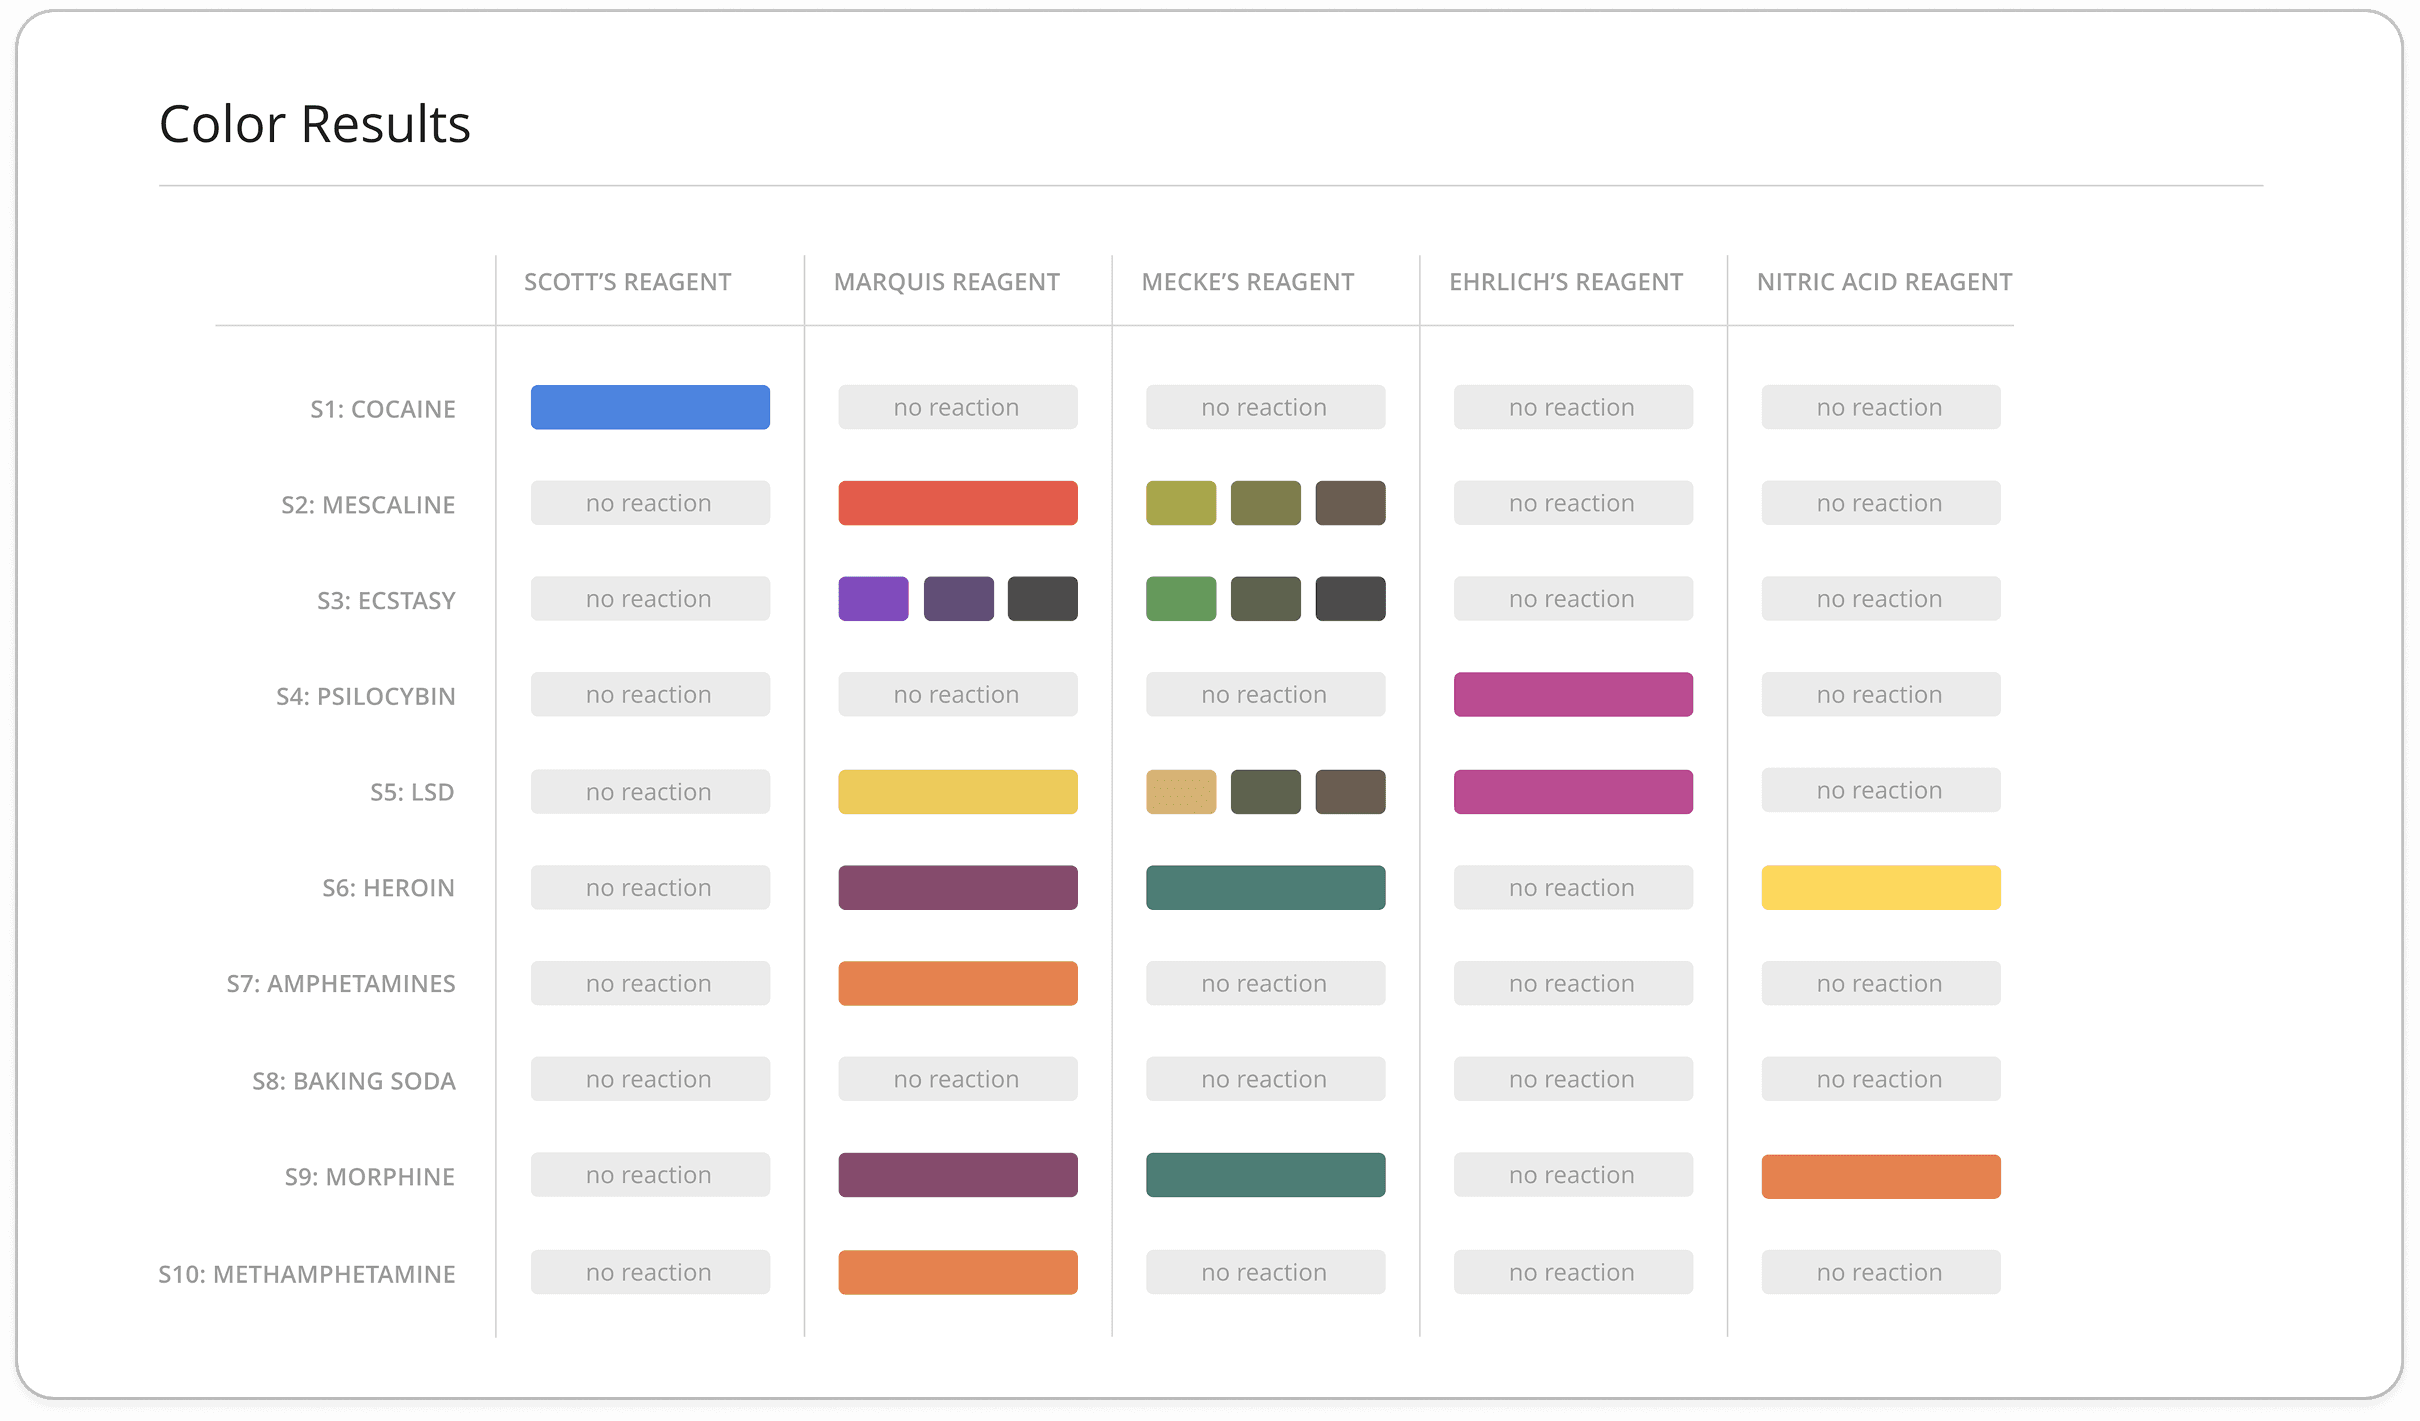
Task: Click the tan LSD Mecke's swatch
Action: tap(1180, 791)
